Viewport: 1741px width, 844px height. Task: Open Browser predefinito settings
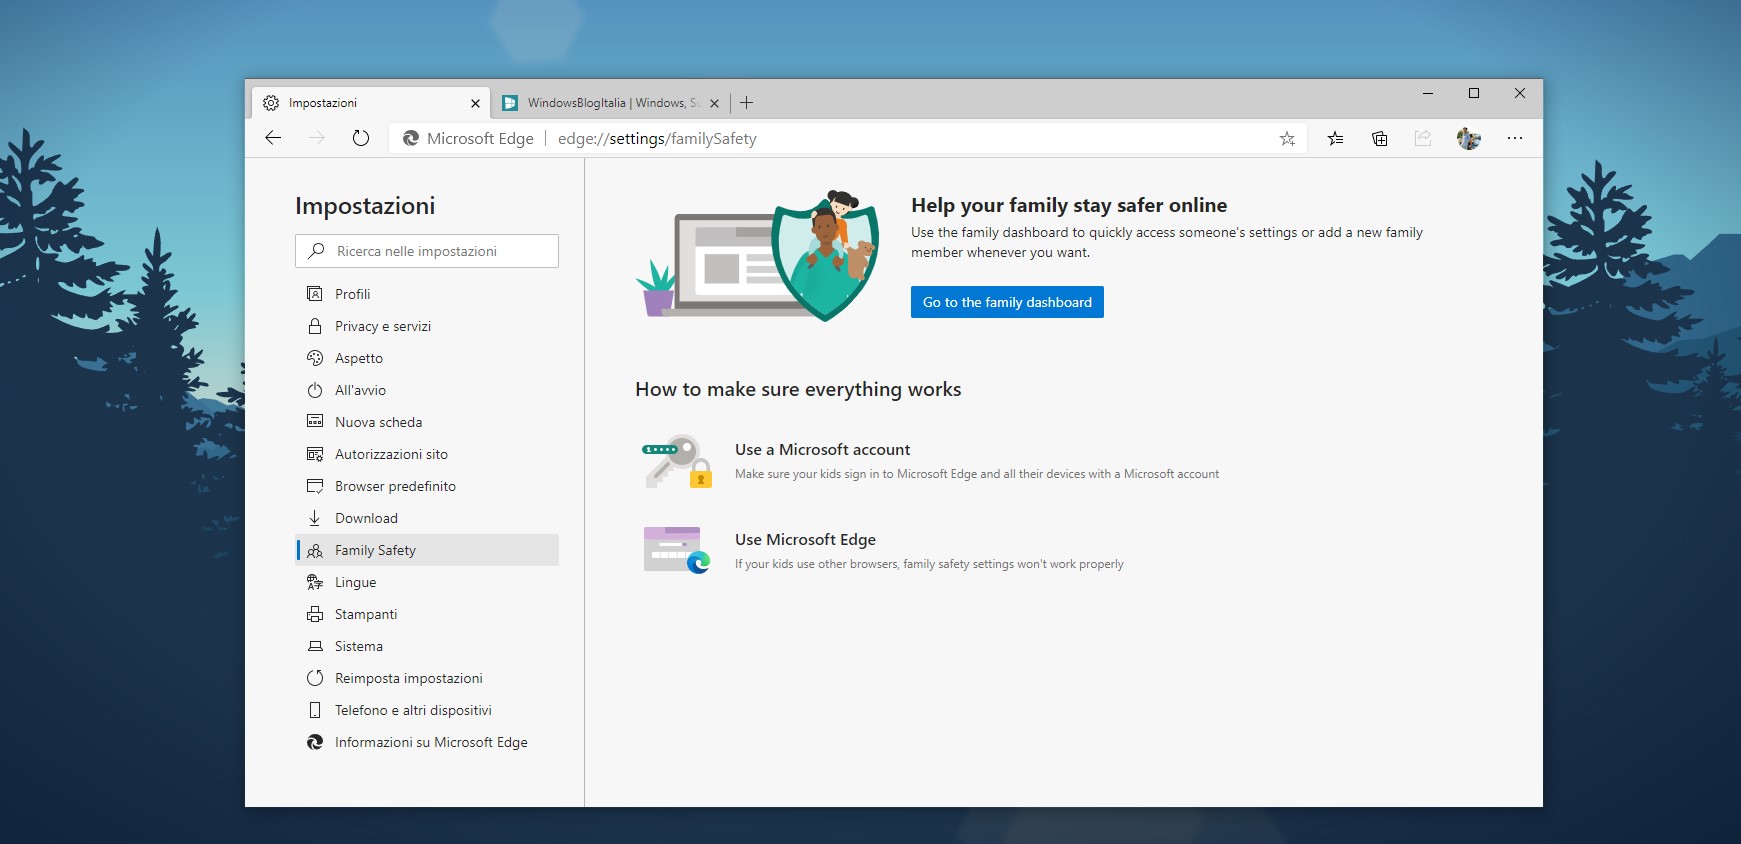(427, 486)
